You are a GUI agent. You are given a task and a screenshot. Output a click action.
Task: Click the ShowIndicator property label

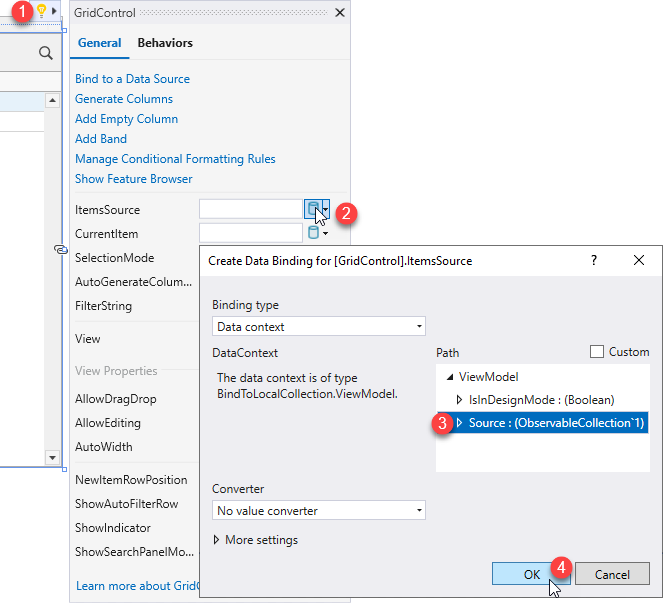(112, 528)
